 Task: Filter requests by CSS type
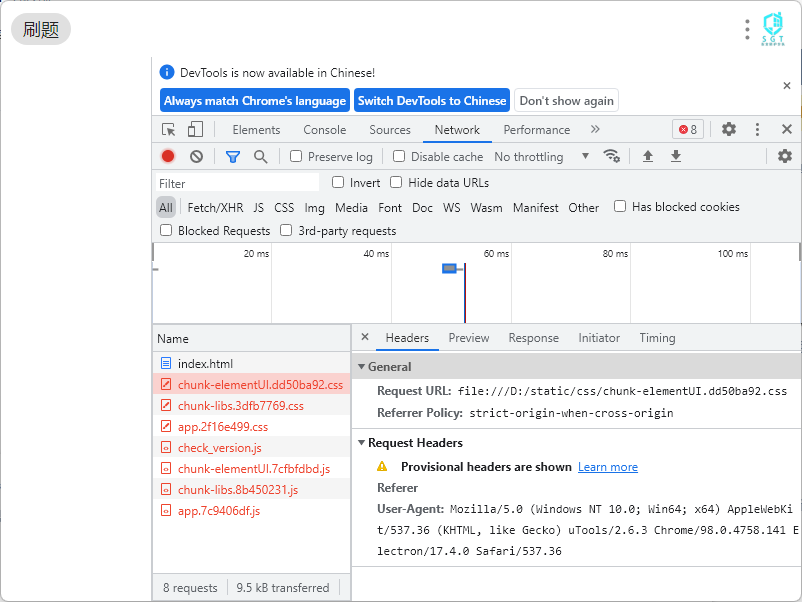[x=284, y=208]
